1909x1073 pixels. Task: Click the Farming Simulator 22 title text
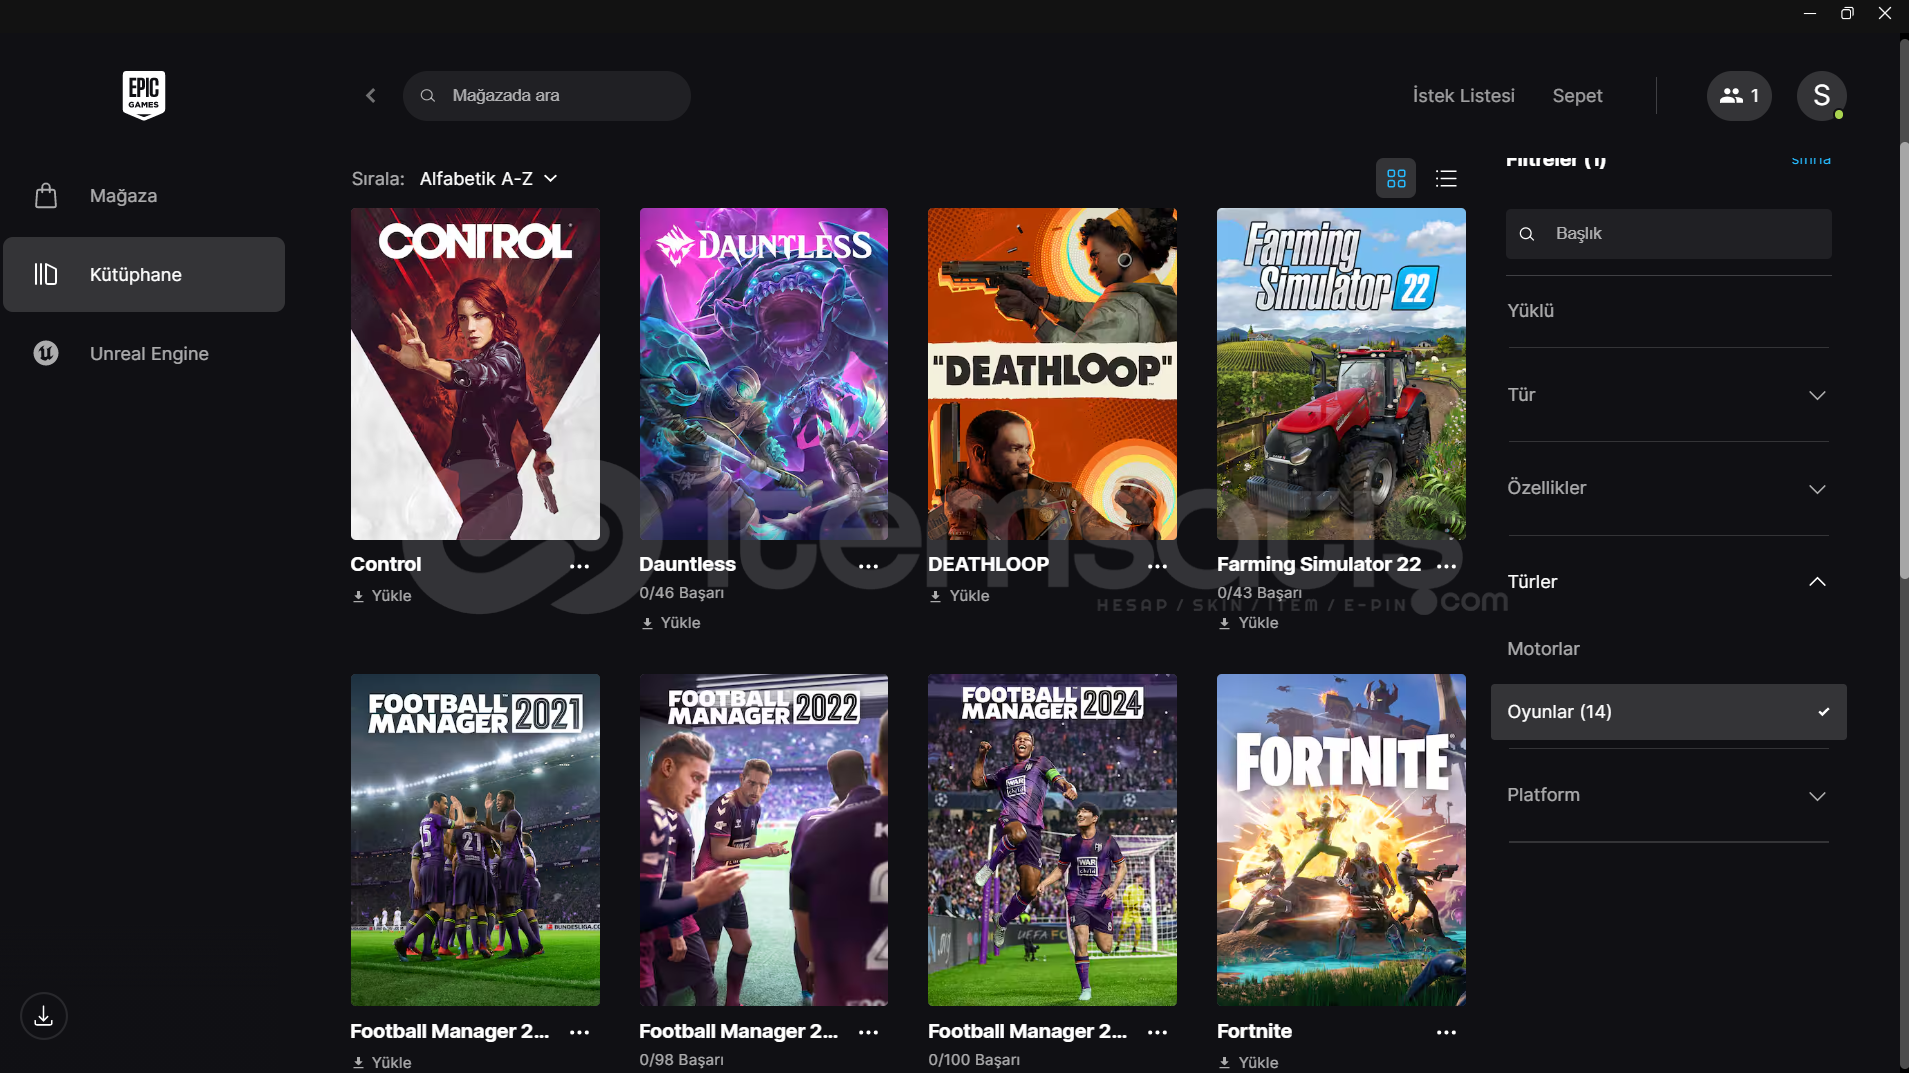(x=1318, y=564)
